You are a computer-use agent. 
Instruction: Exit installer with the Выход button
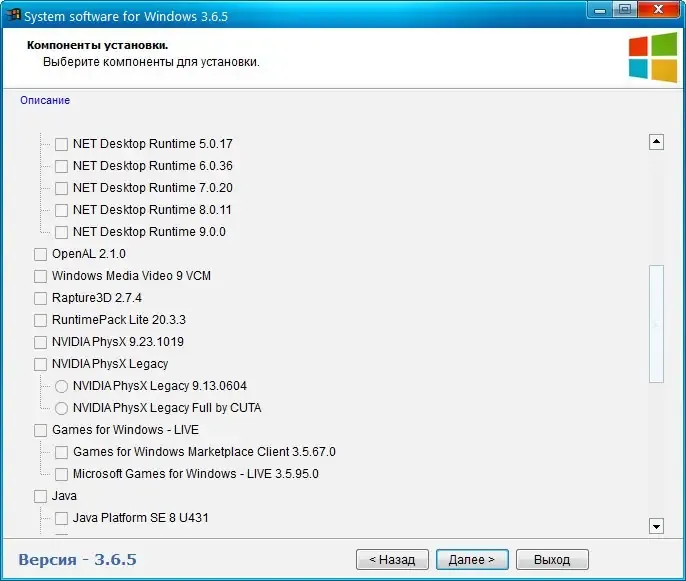pos(552,560)
